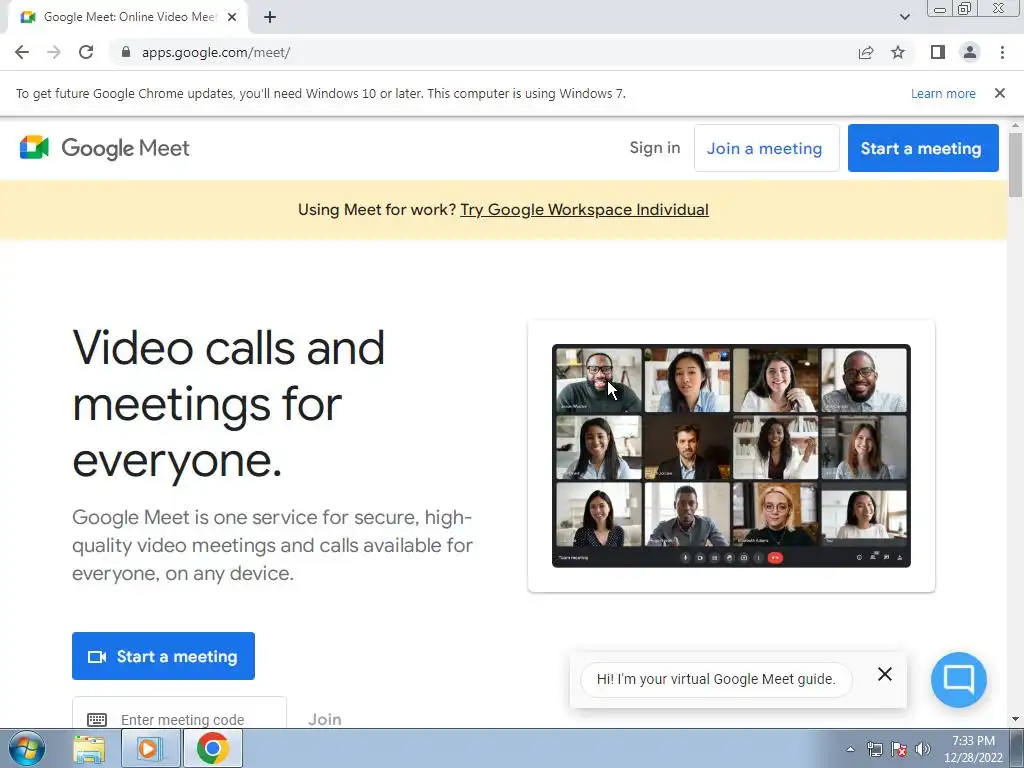Click the header Start a meeting button
Image resolution: width=1024 pixels, height=768 pixels.
pos(923,148)
